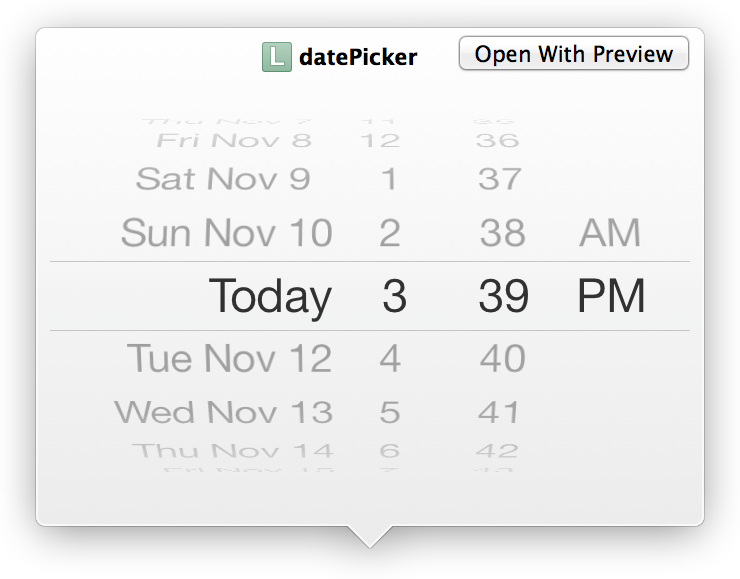Switch to AM in the period wheel
This screenshot has height=579, width=740.
point(610,233)
